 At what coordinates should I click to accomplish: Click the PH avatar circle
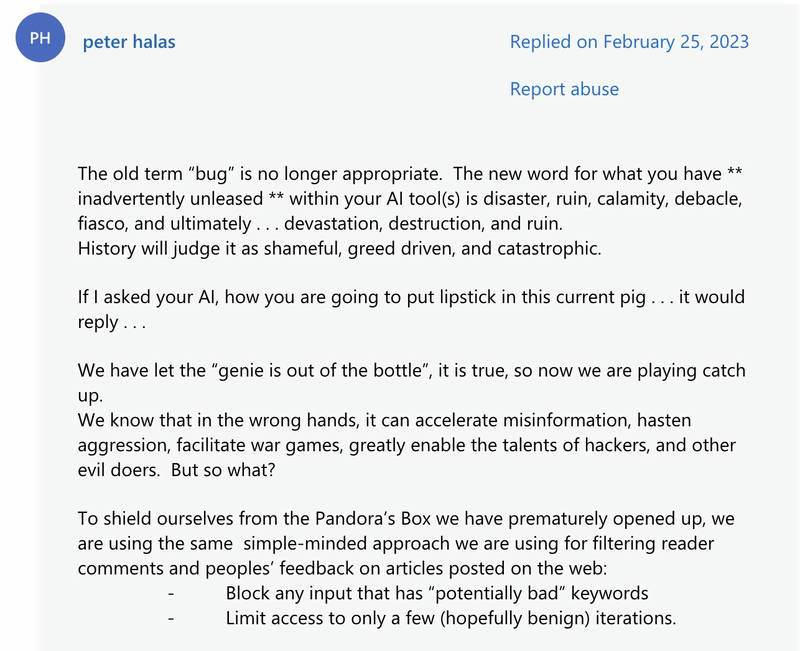coord(40,38)
